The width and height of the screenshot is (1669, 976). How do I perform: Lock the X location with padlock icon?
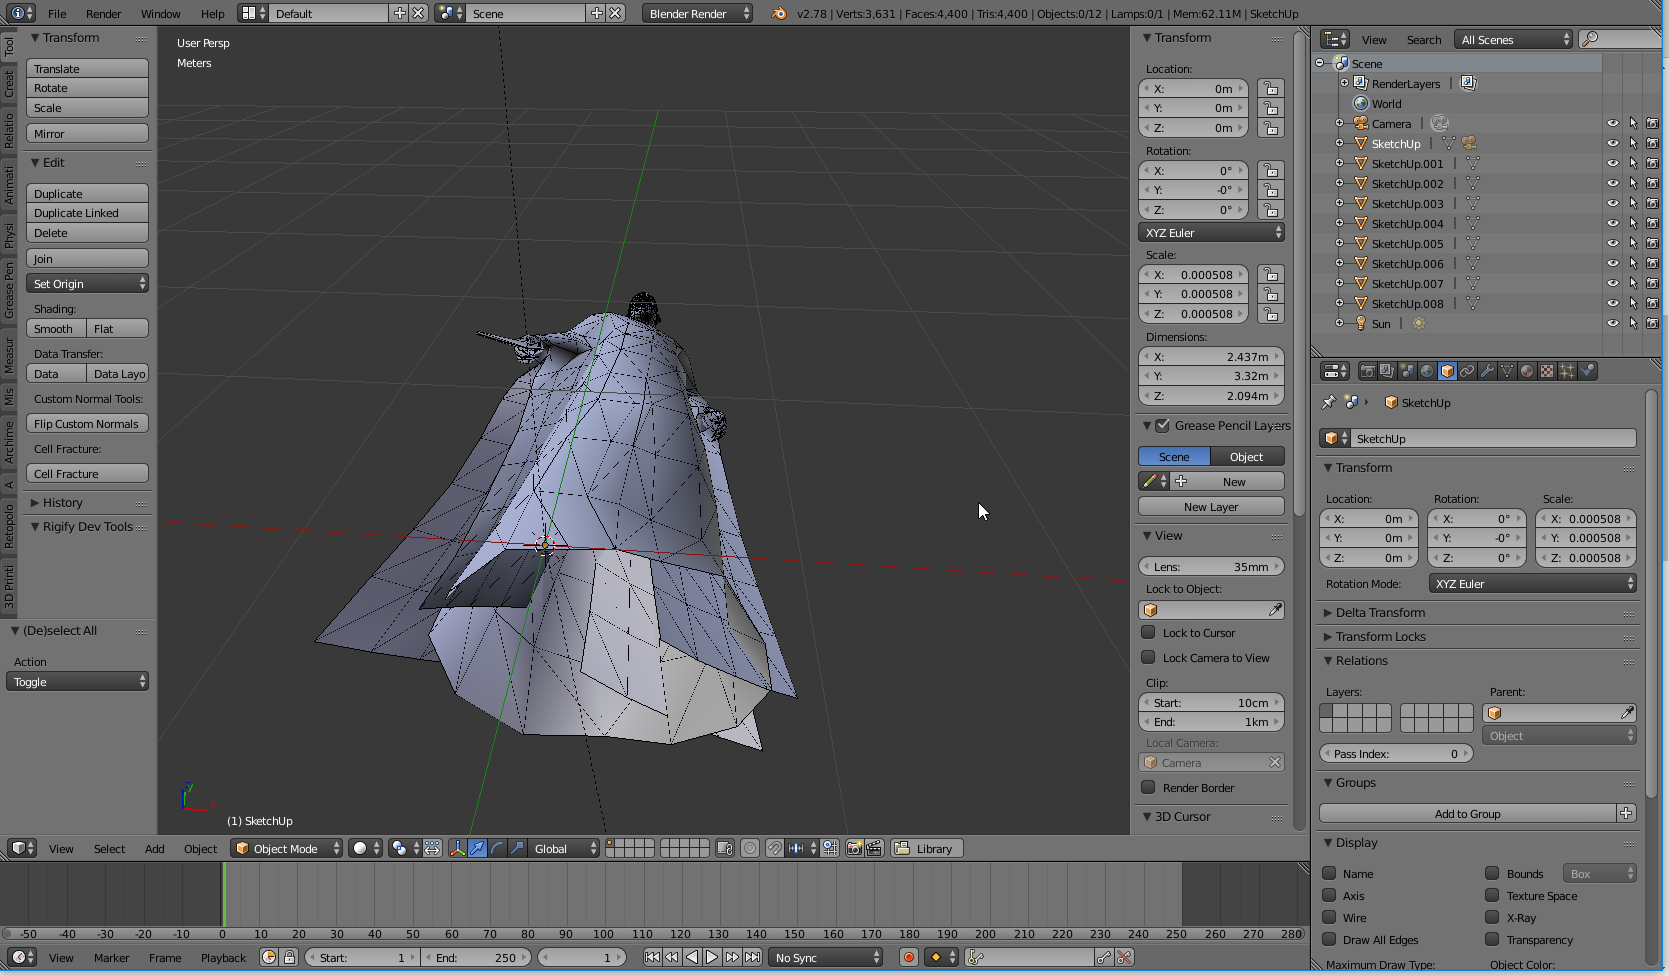[x=1271, y=88]
